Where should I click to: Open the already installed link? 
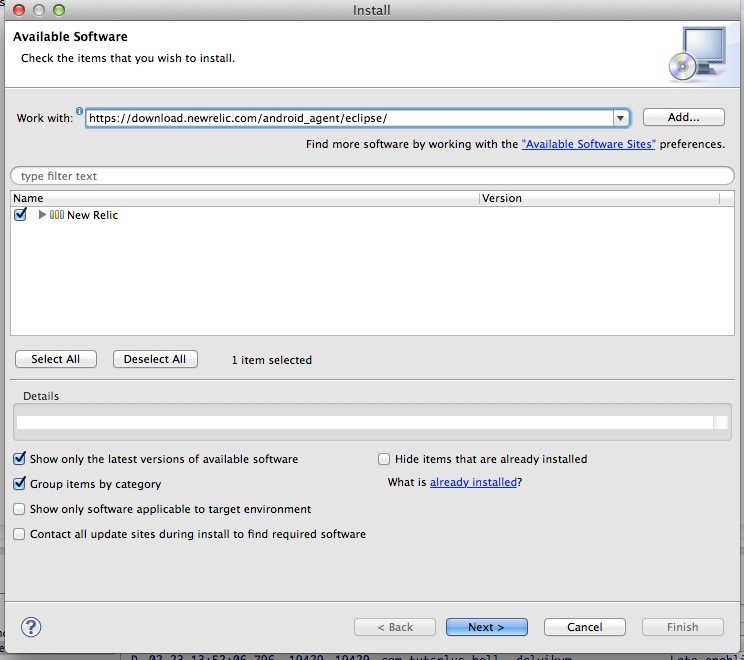click(x=473, y=482)
